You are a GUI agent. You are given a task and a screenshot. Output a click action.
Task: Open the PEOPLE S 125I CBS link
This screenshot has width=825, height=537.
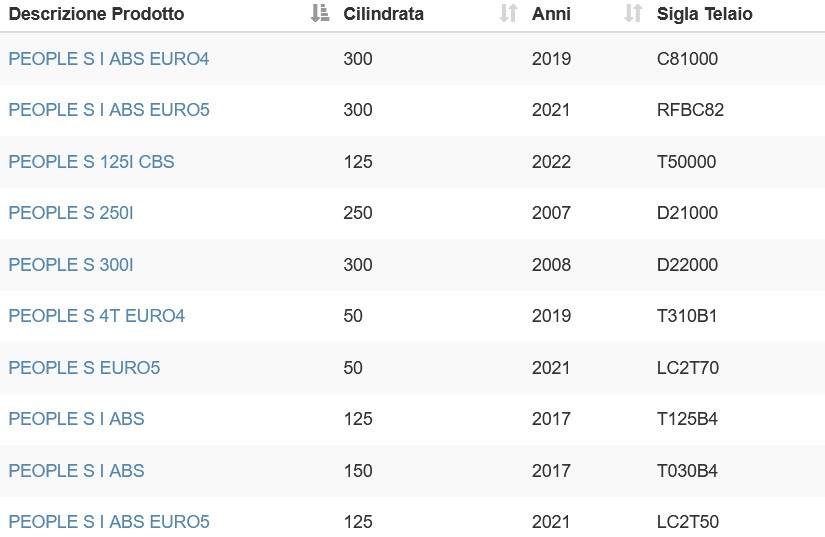tap(92, 161)
